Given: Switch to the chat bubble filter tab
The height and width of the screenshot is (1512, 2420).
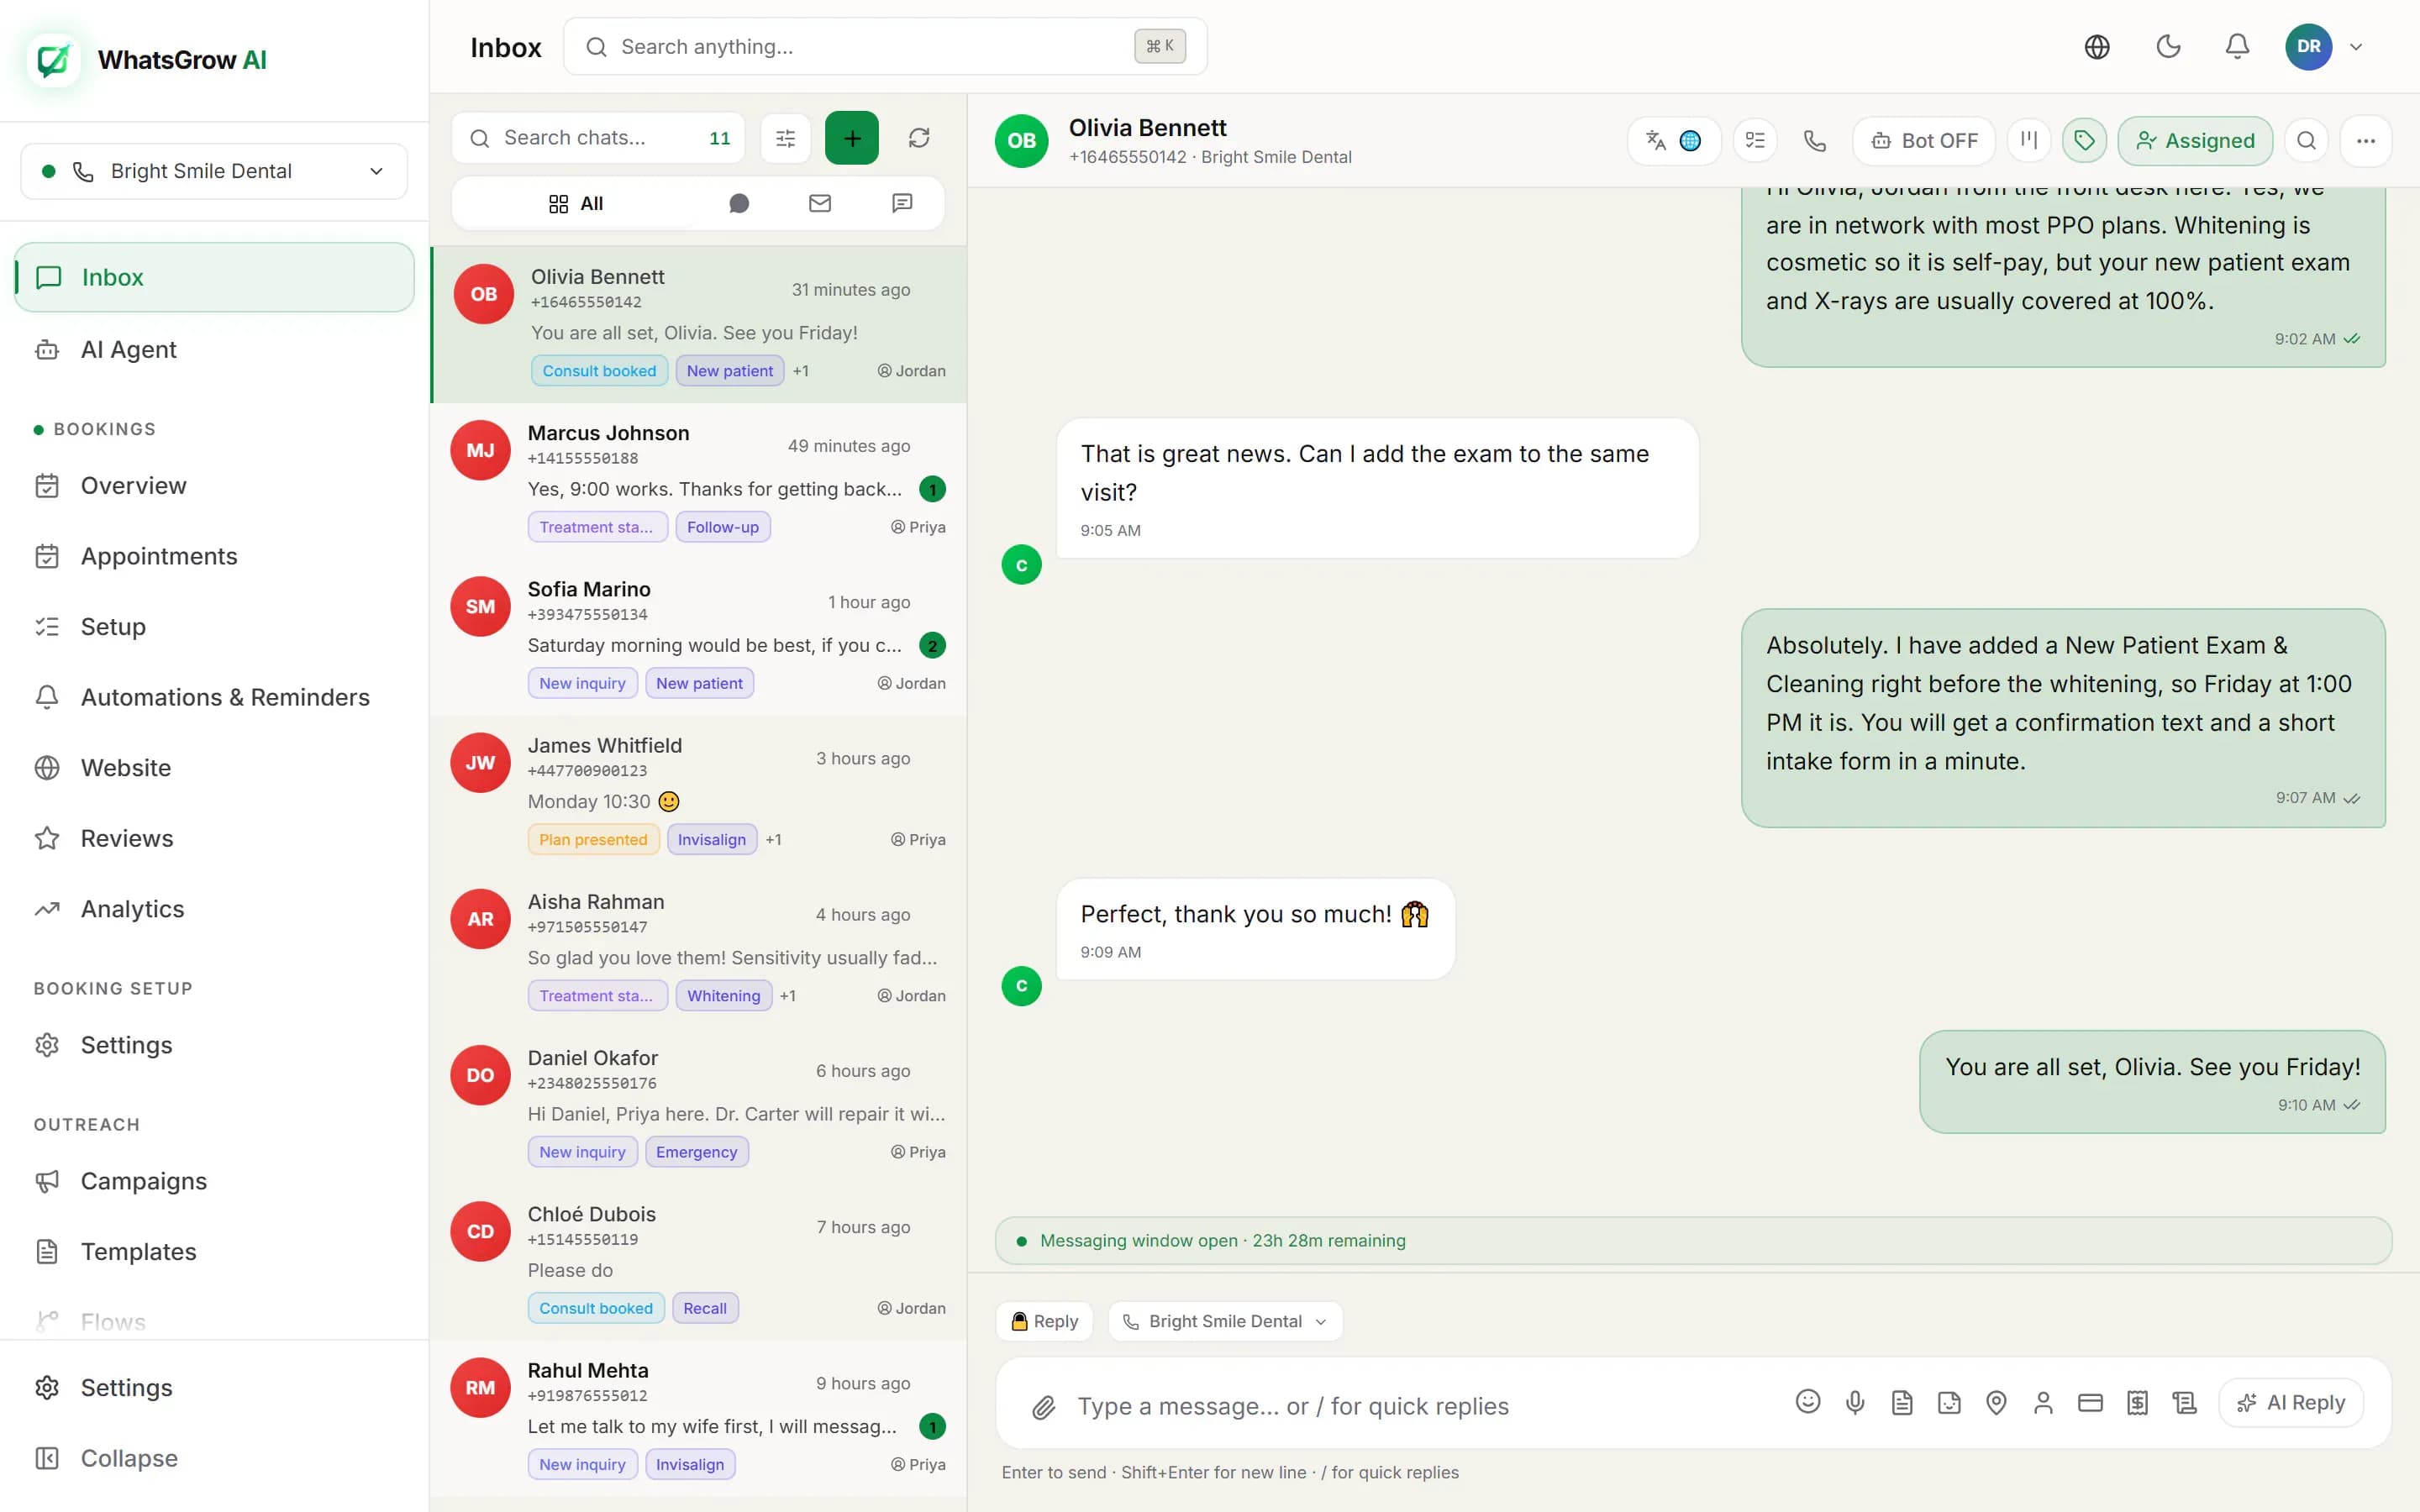Looking at the screenshot, I should pos(739,203).
